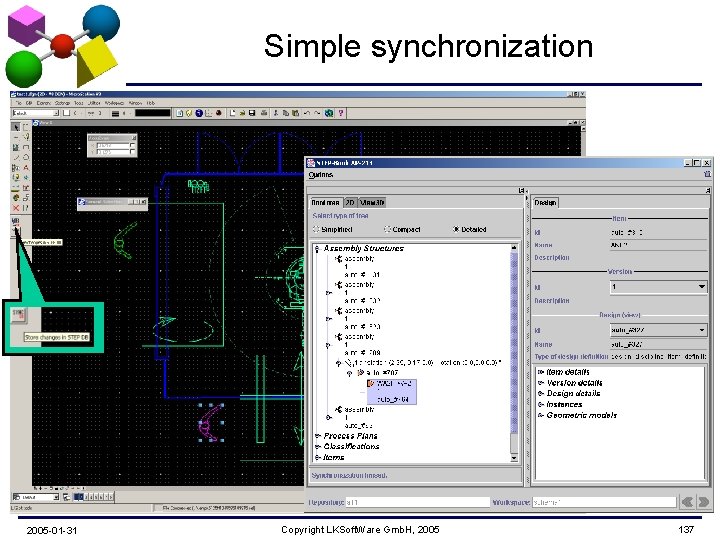Expand the Design details node
Image resolution: width=720 pixels, height=540 pixels.
541,394
